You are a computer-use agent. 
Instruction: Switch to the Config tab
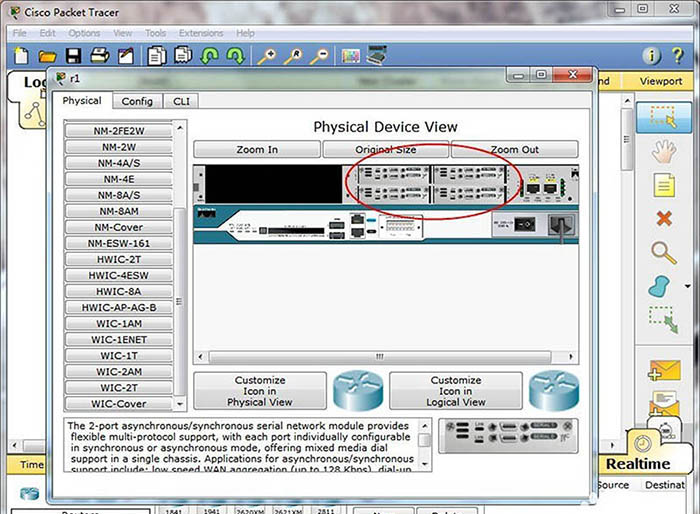[x=137, y=101]
